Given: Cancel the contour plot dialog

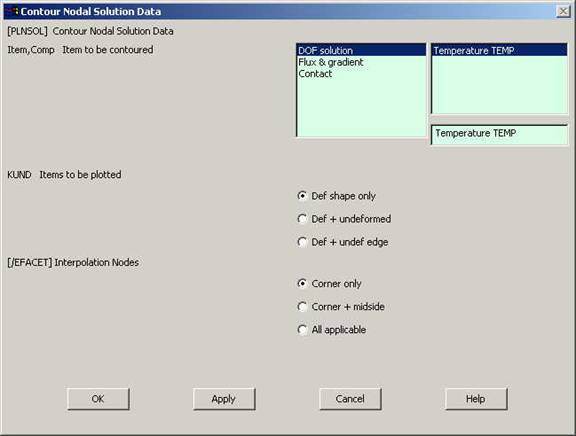Looking at the screenshot, I should click(350, 399).
